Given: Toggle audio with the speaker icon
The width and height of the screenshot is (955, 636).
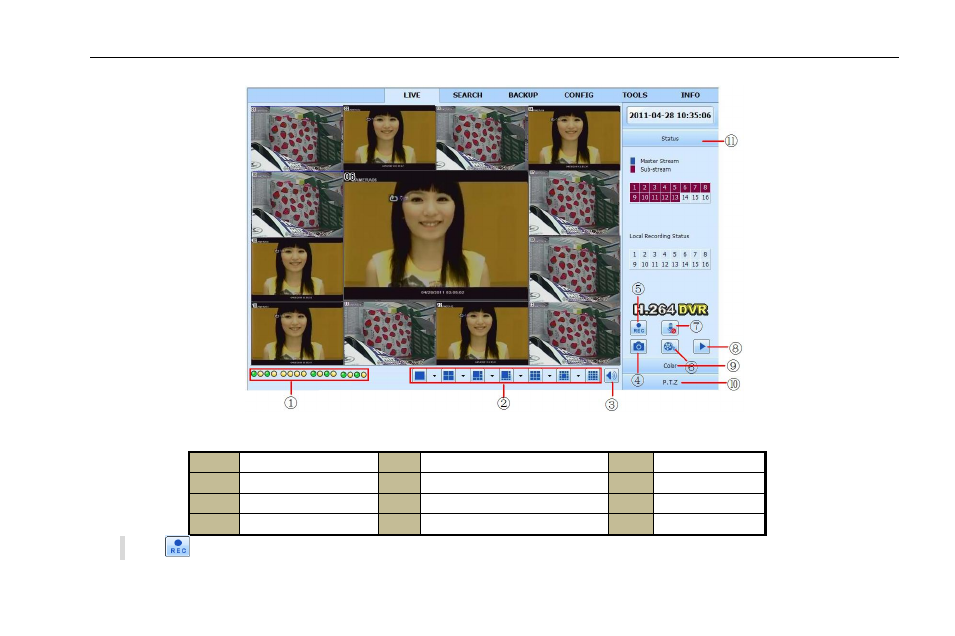Looking at the screenshot, I should tap(611, 376).
